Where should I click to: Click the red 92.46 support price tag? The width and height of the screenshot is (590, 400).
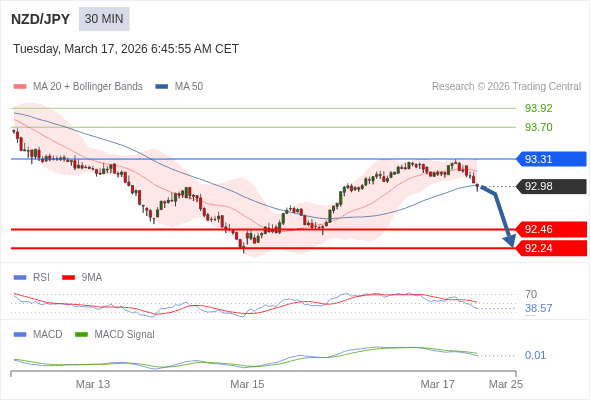click(551, 229)
